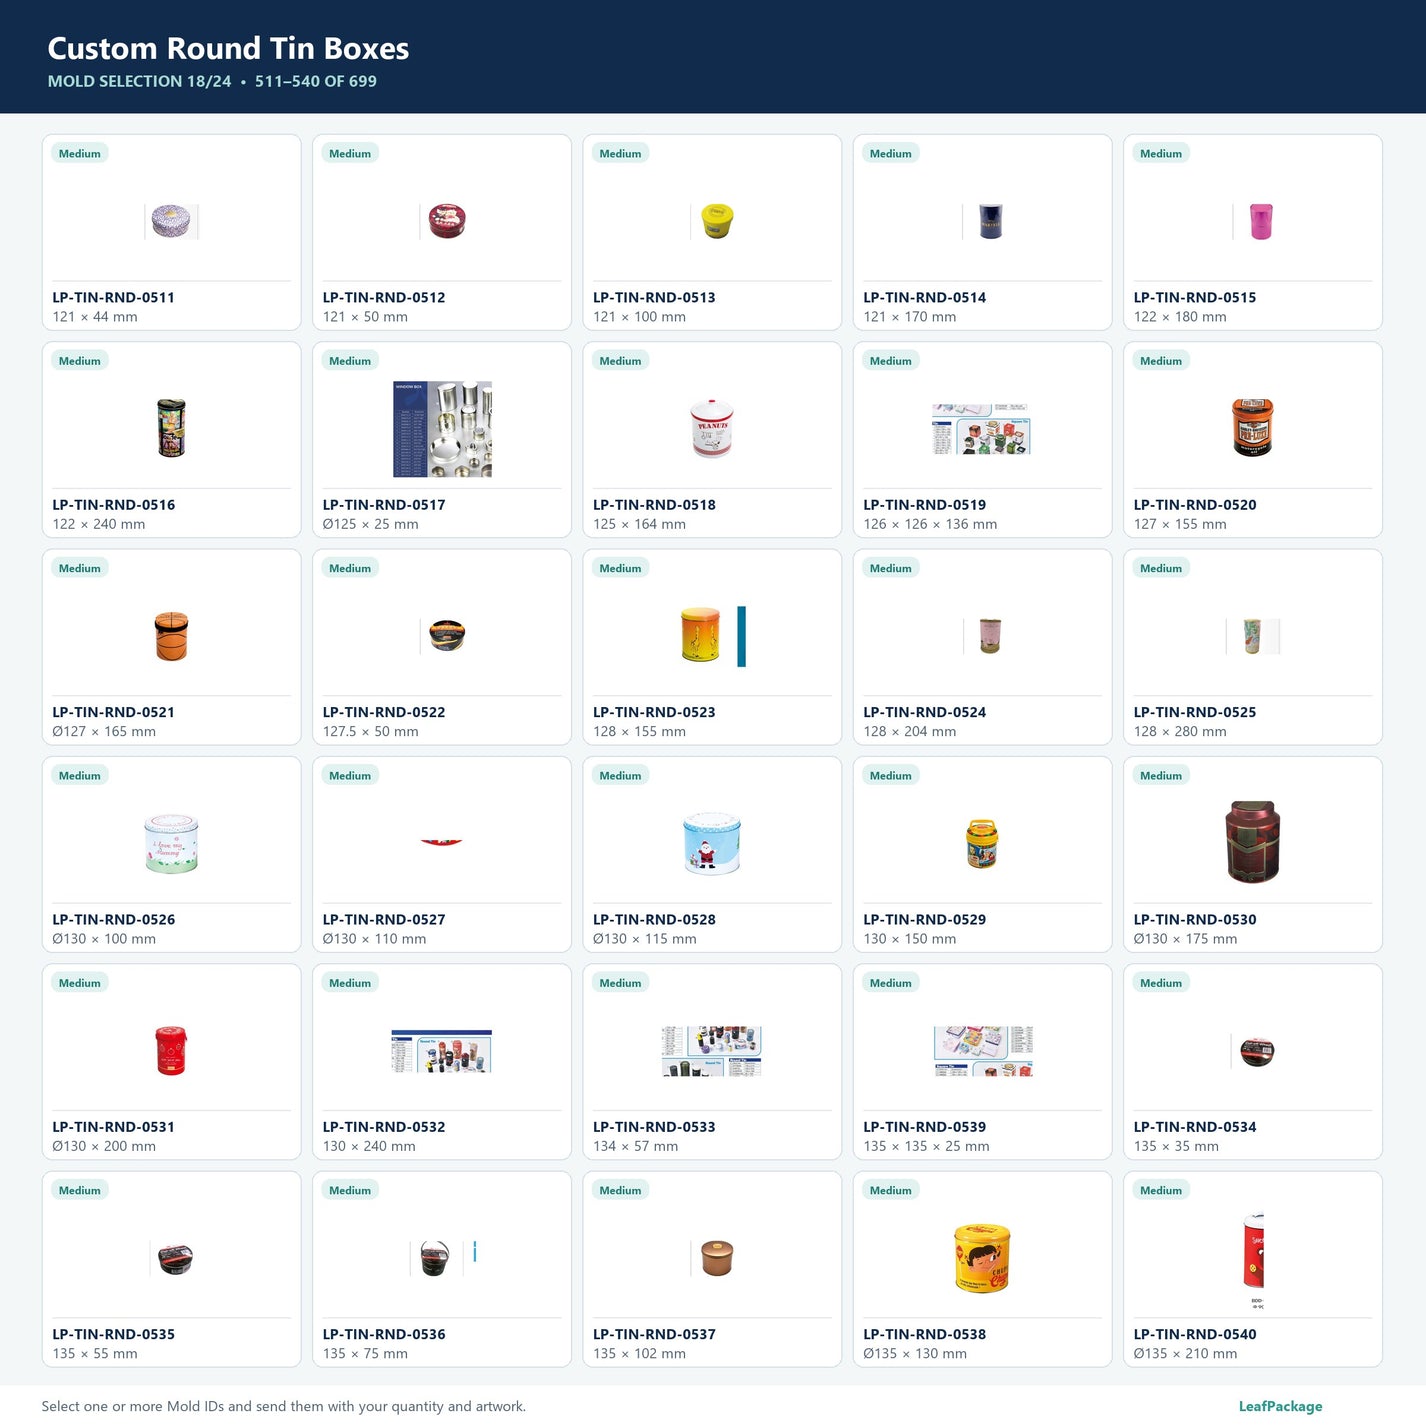This screenshot has width=1426, height=1426.
Task: Choose the dark red tartan tin LP-TIN-RND-0530 image
Action: tap(1252, 842)
